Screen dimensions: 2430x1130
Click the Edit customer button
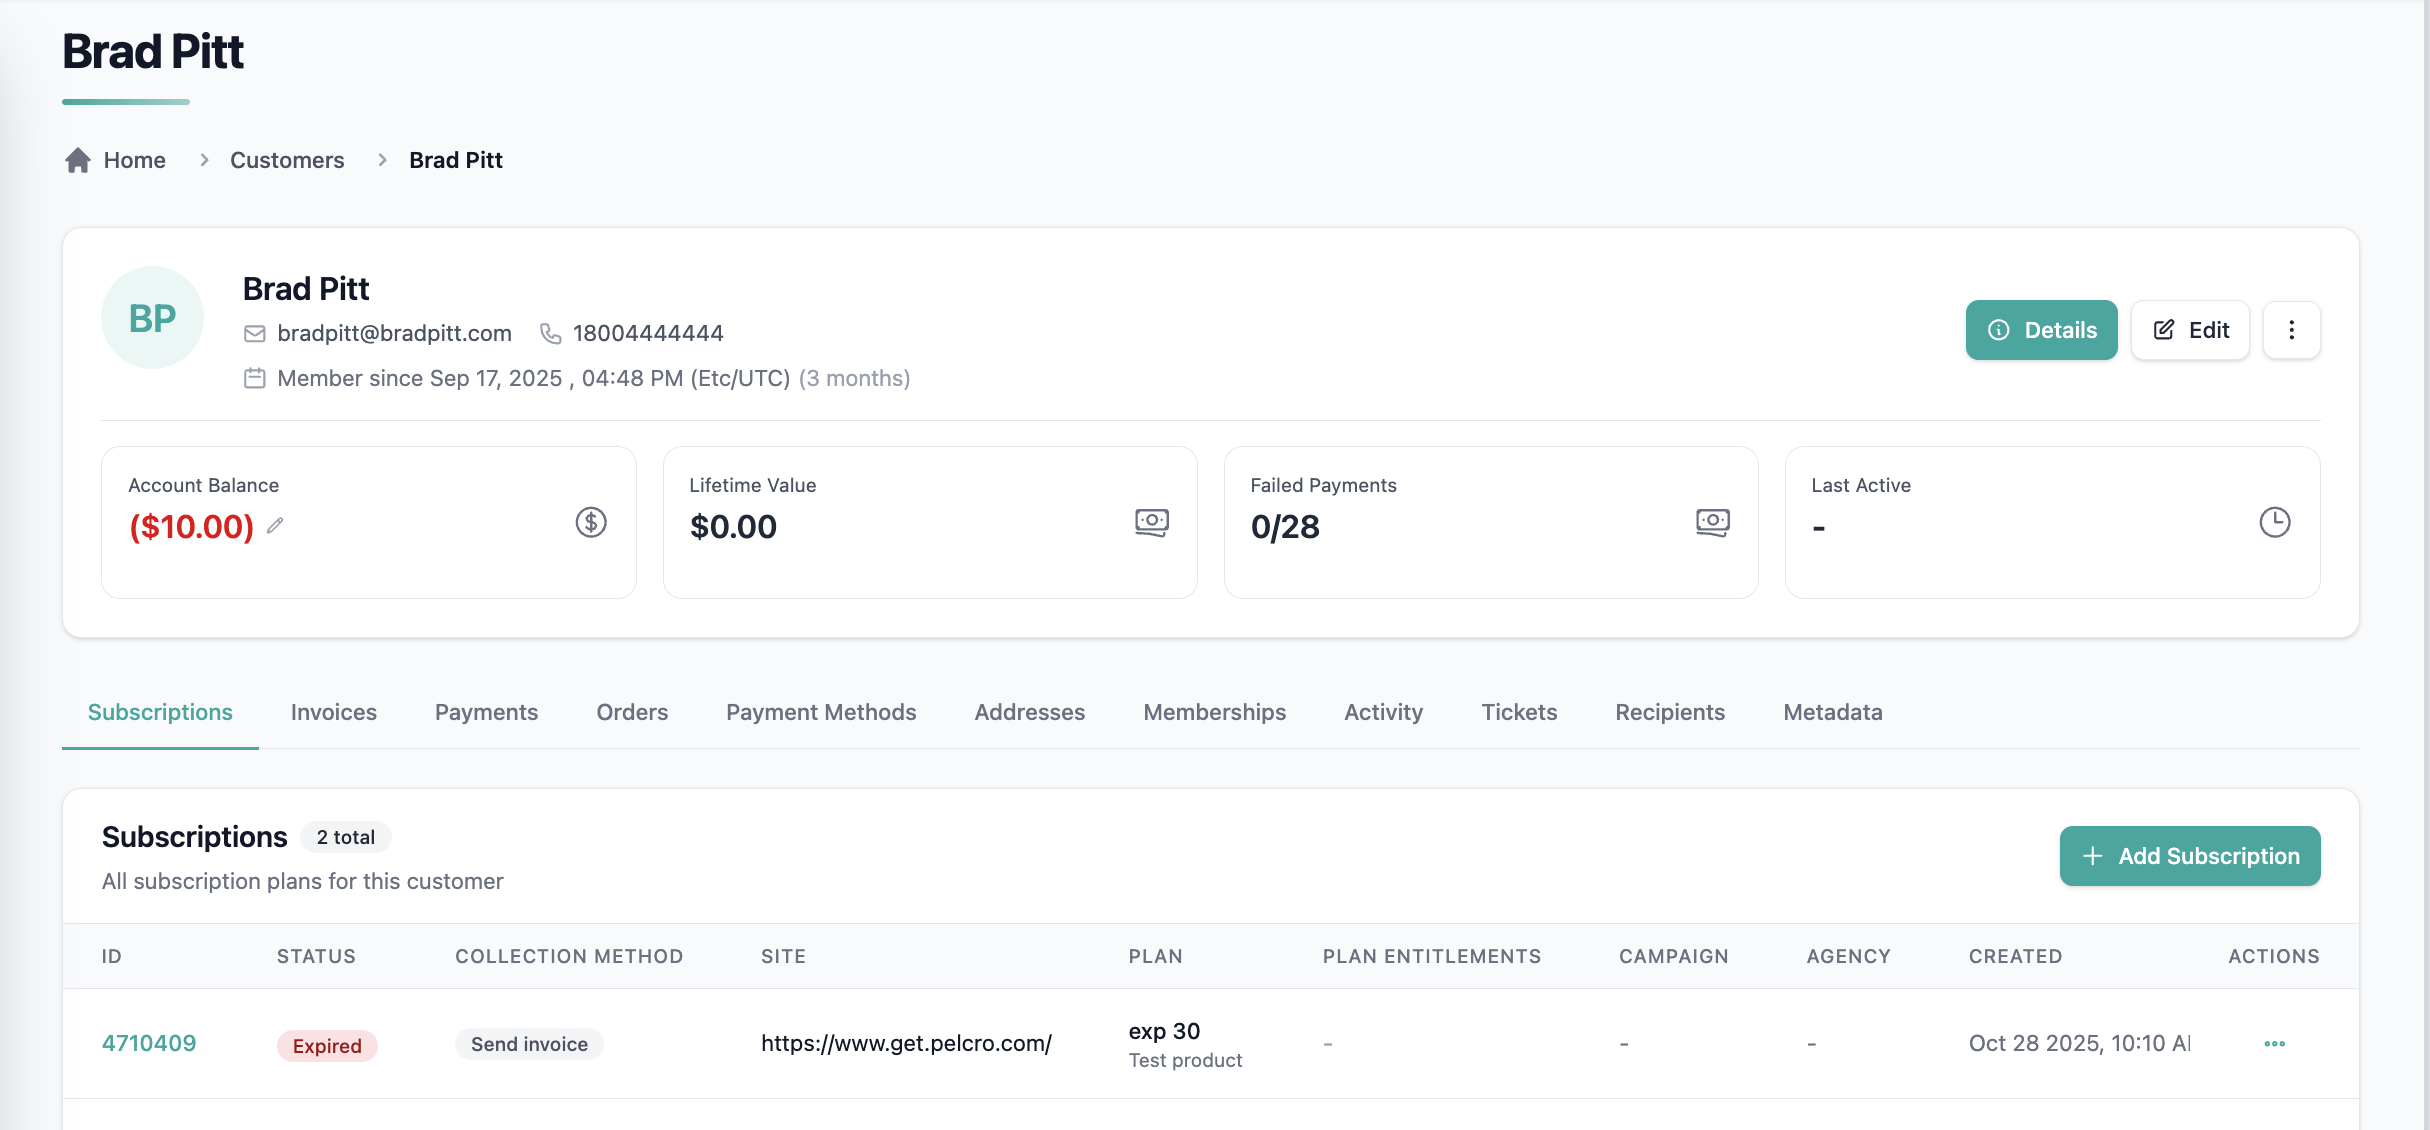tap(2190, 330)
